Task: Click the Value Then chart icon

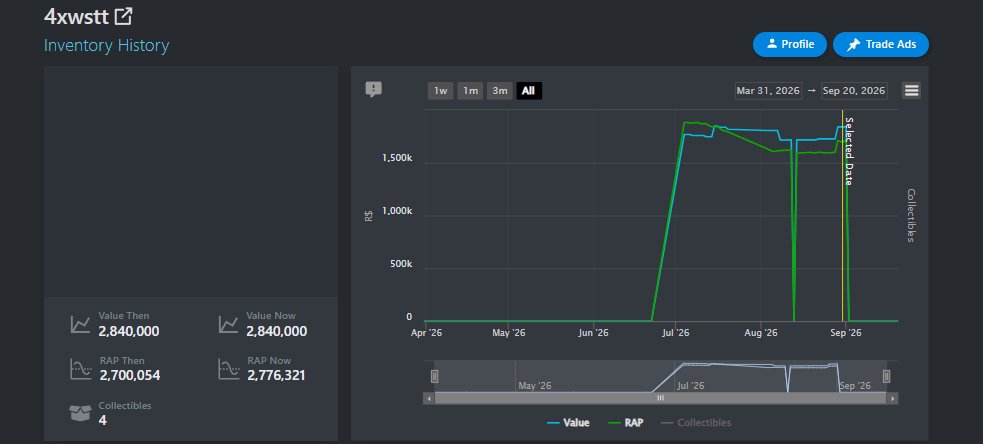Action: [x=80, y=324]
